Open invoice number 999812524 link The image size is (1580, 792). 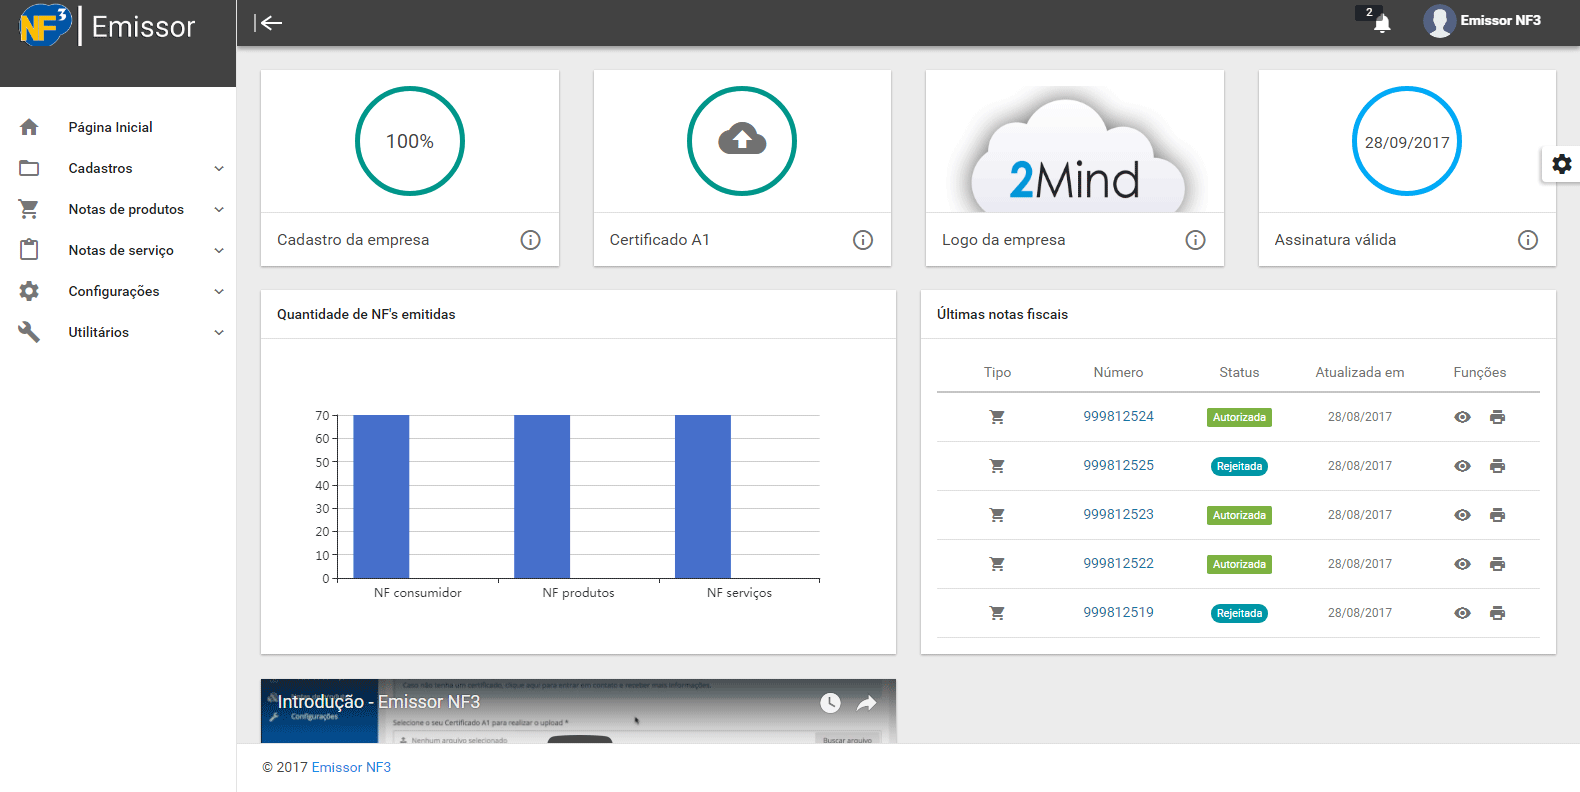[1118, 416]
